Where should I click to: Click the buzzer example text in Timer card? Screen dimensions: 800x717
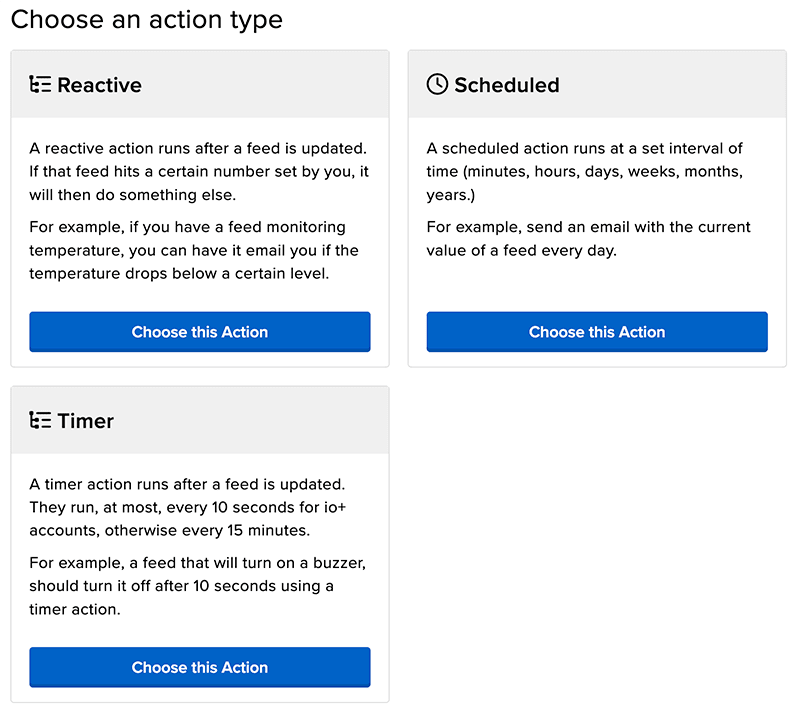[x=197, y=586]
